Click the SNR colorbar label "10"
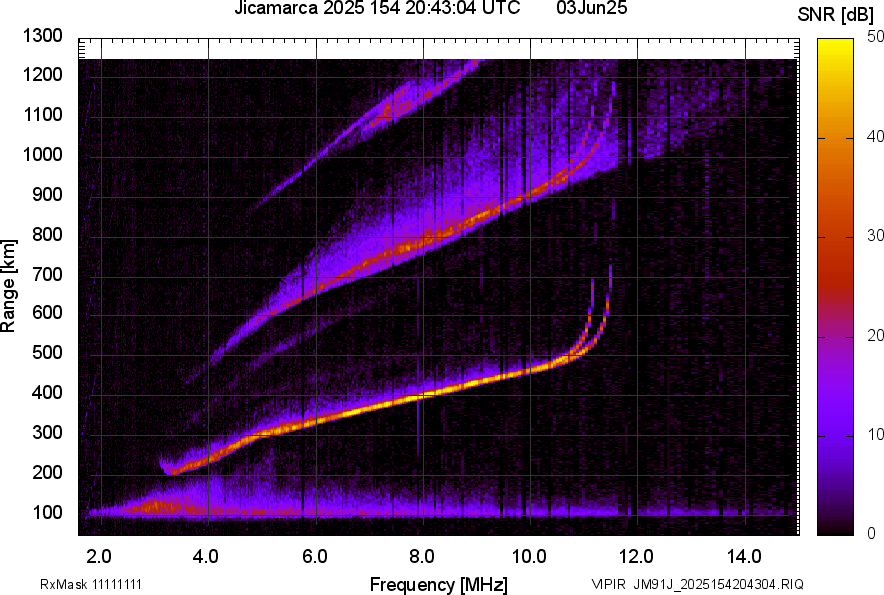The image size is (884, 595). tap(875, 434)
